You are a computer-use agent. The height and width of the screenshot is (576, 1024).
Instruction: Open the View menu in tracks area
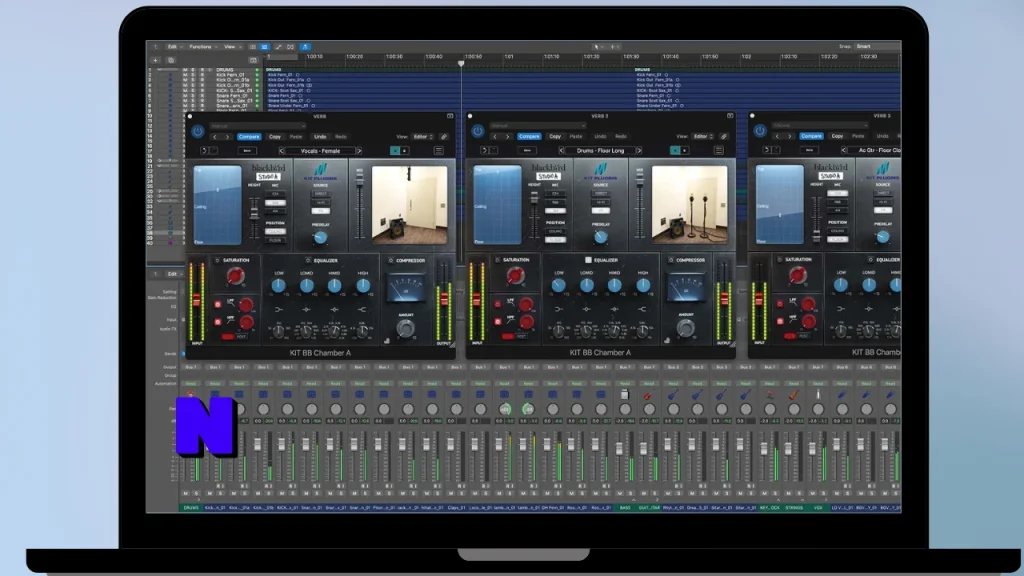click(231, 47)
